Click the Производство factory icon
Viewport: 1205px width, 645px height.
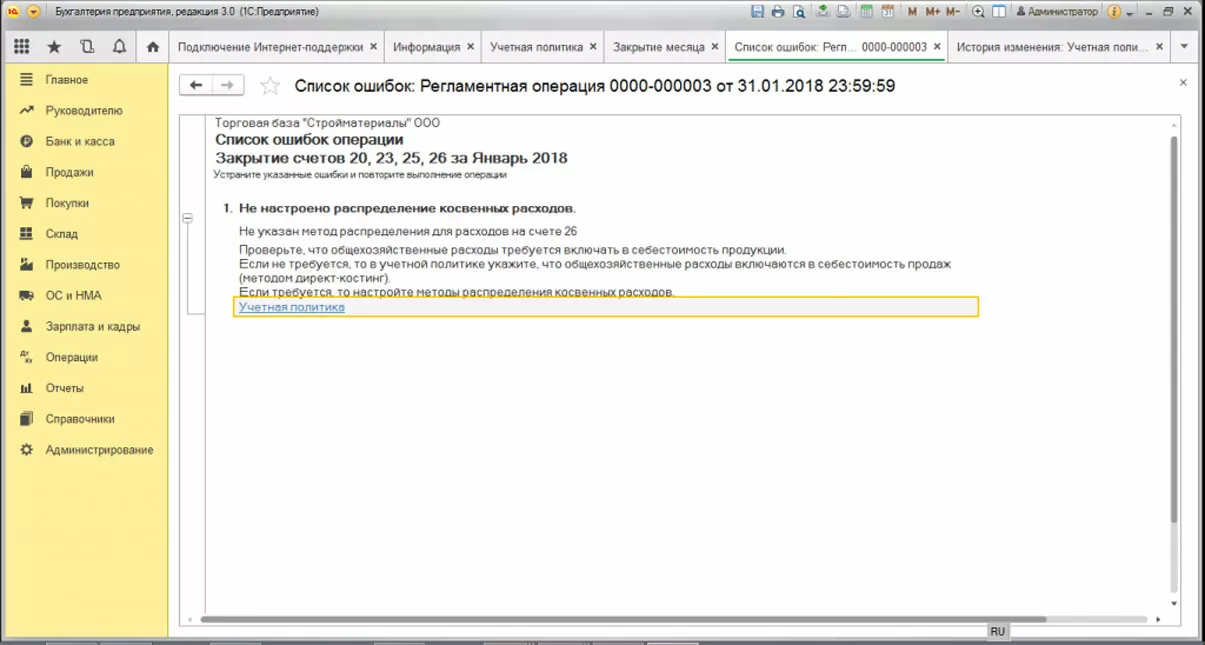coord(27,265)
